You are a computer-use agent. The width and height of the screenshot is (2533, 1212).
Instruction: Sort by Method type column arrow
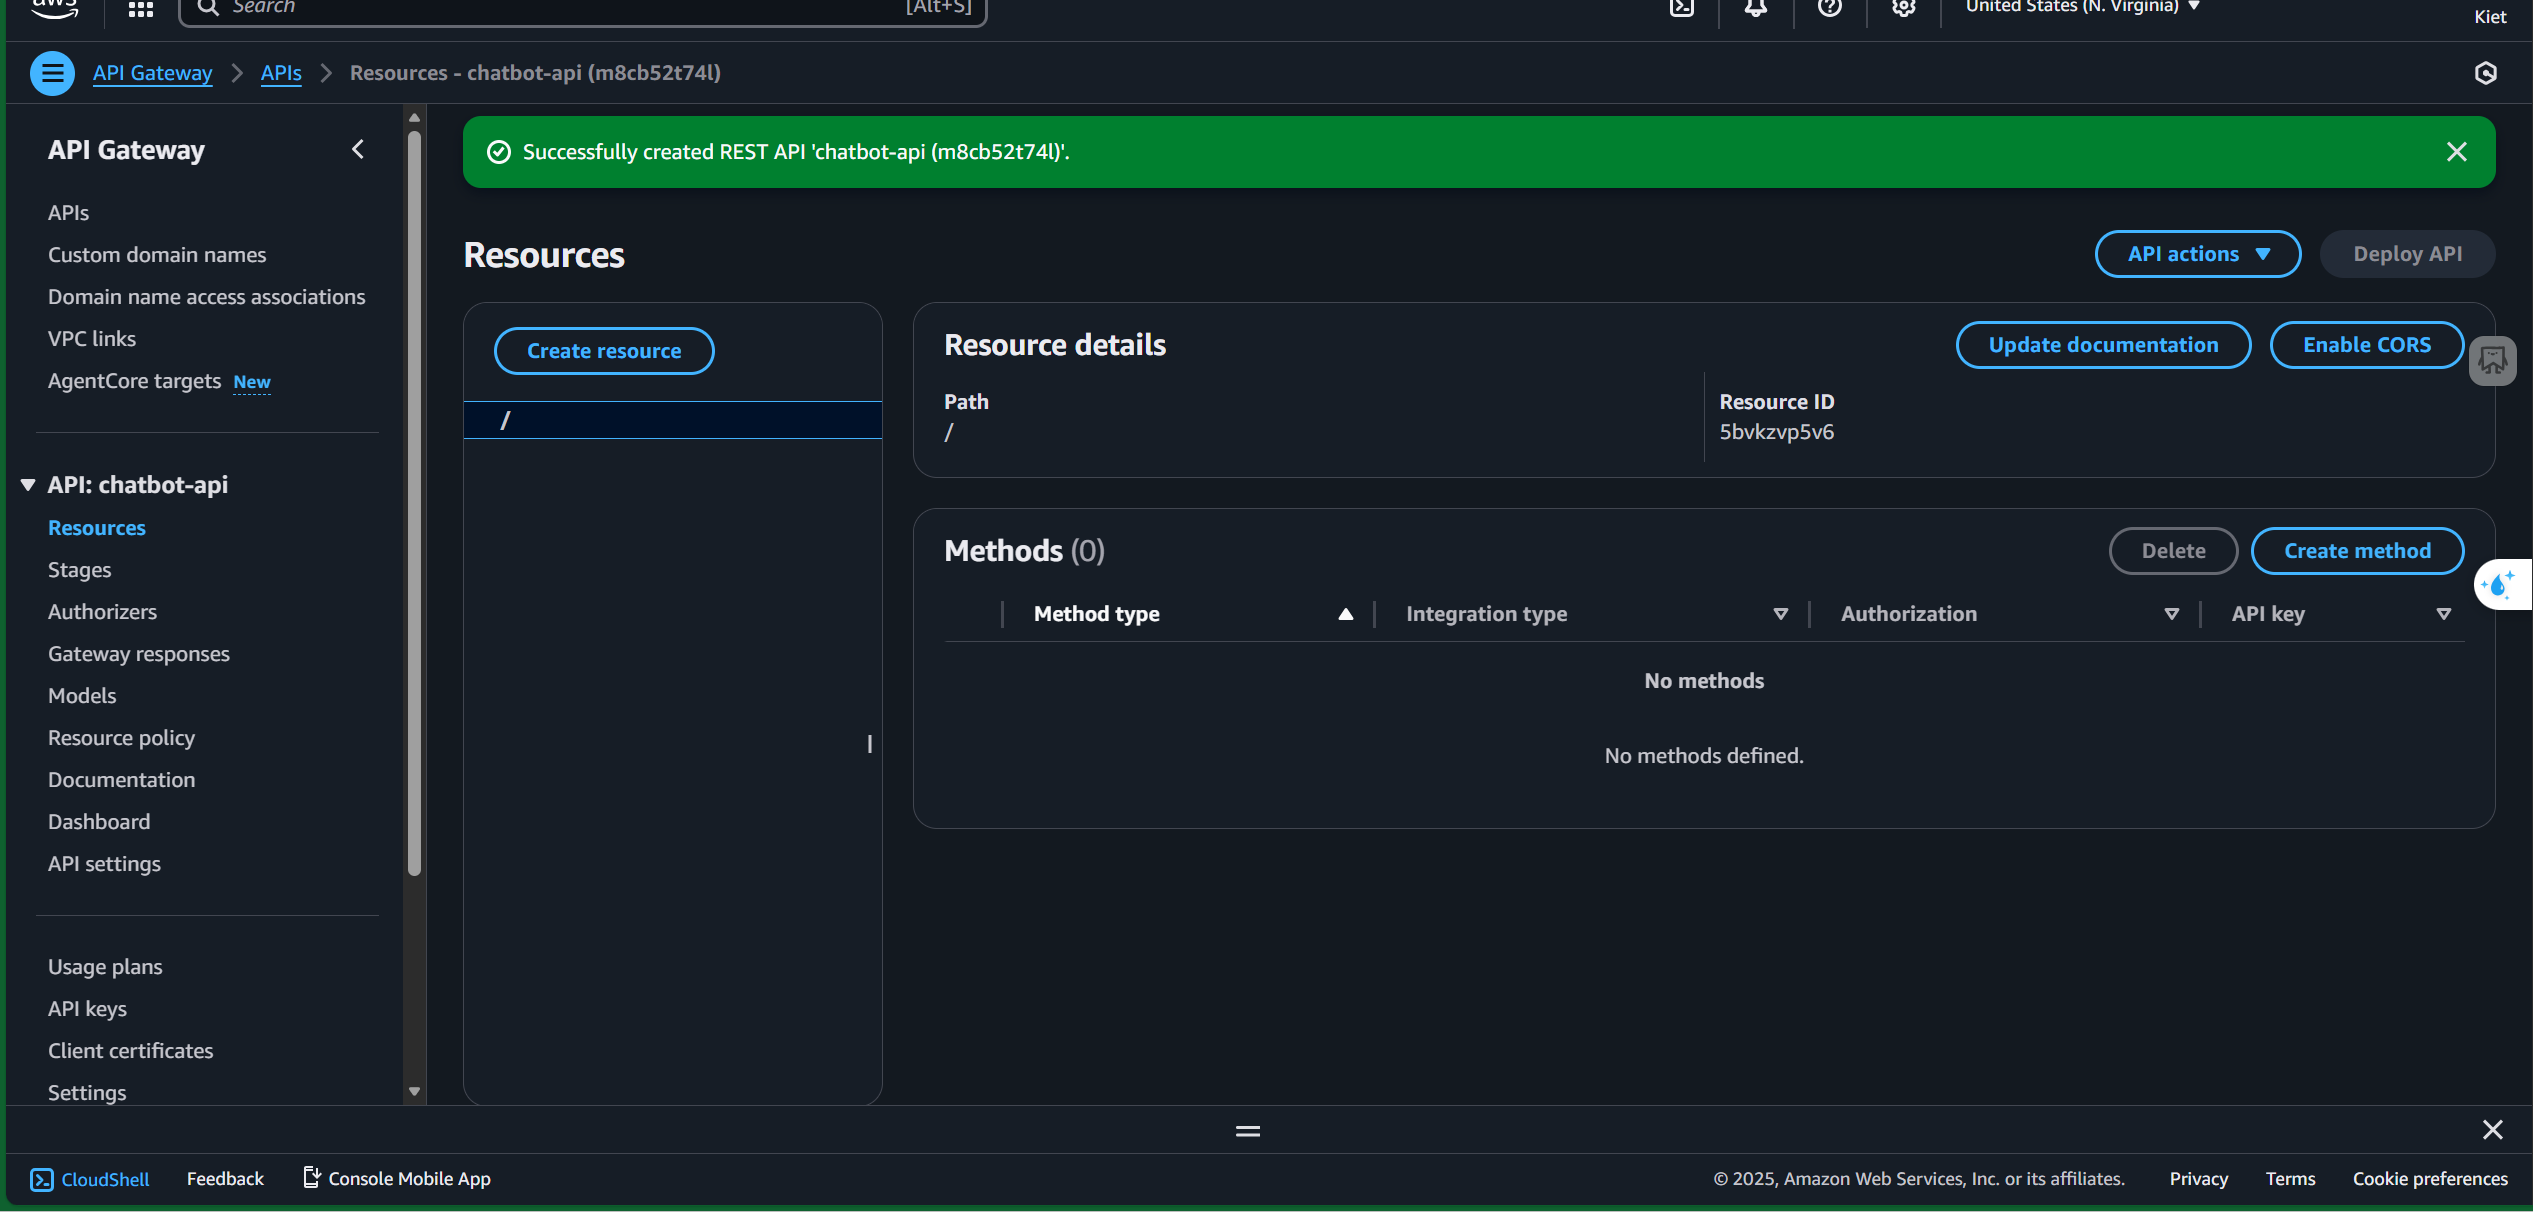1345,614
